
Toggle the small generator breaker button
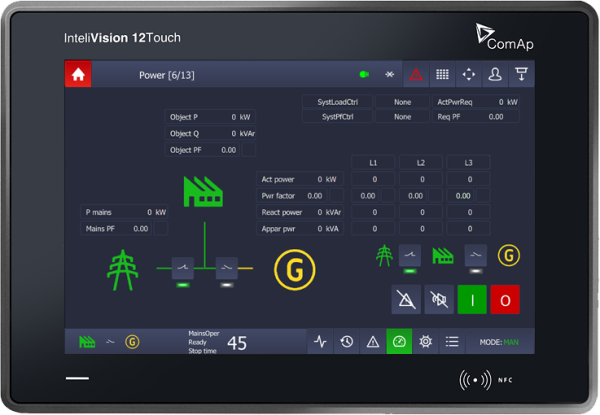[x=476, y=255]
